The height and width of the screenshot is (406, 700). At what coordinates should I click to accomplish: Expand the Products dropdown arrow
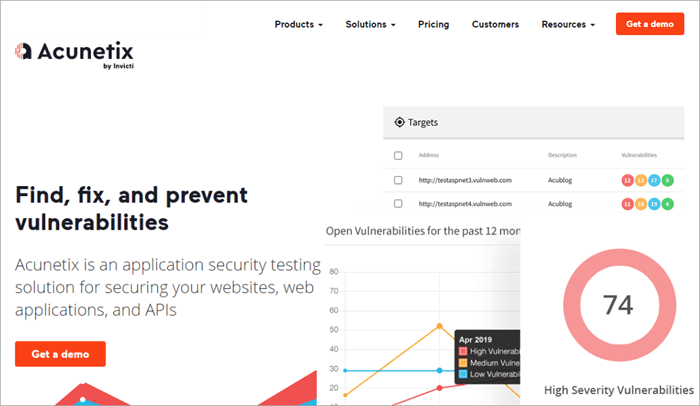[x=321, y=25]
